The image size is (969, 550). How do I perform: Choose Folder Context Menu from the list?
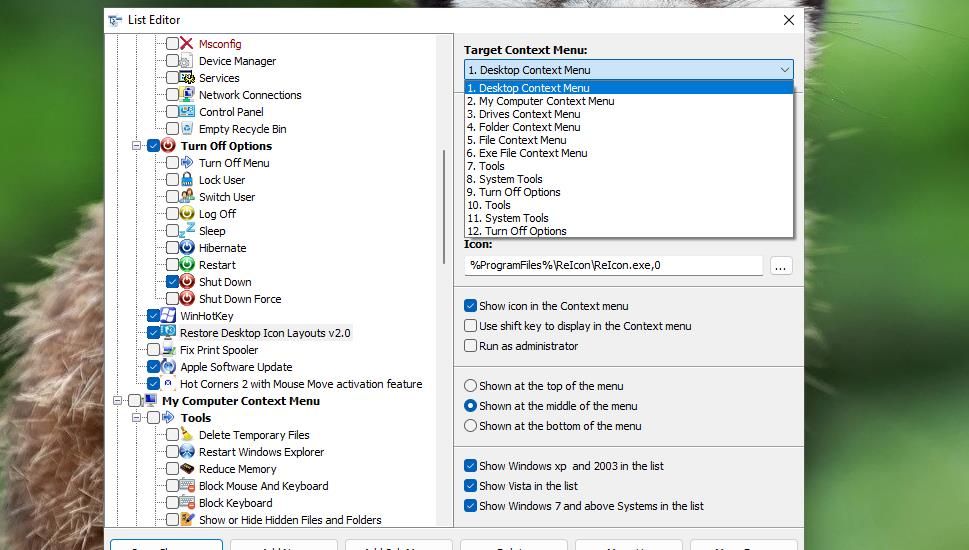pos(529,127)
